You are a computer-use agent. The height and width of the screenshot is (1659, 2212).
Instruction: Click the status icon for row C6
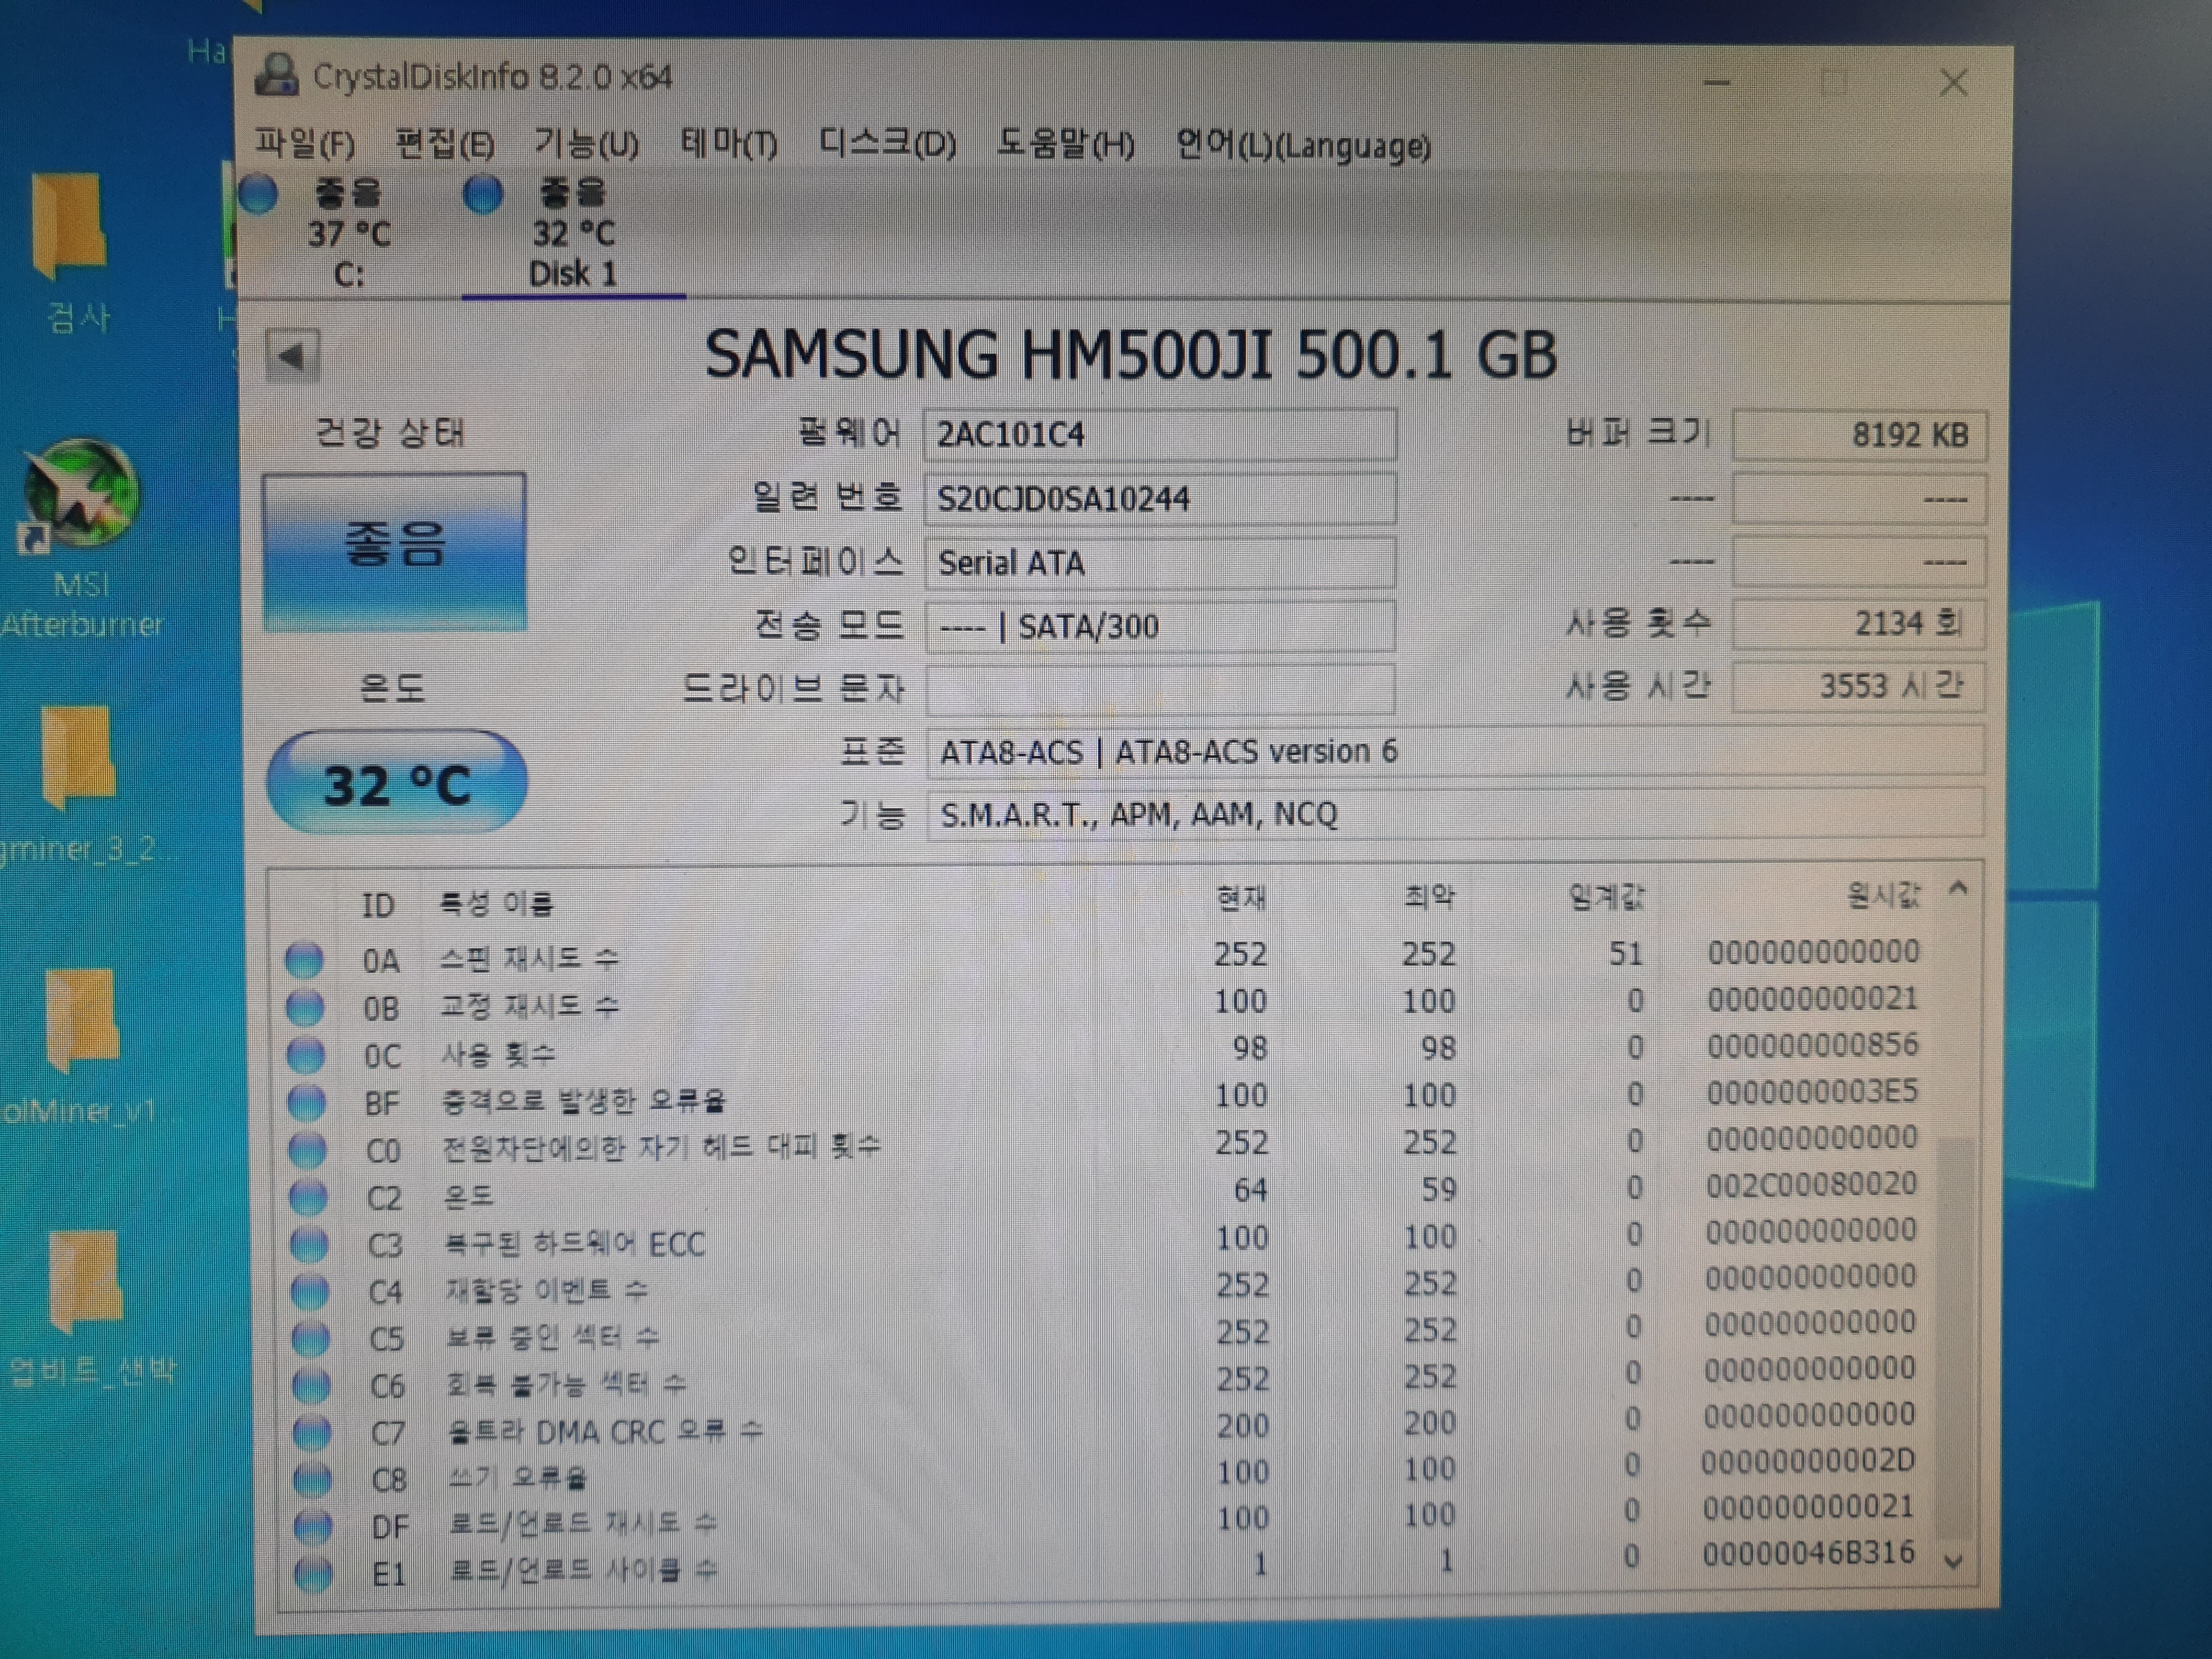pos(312,1385)
